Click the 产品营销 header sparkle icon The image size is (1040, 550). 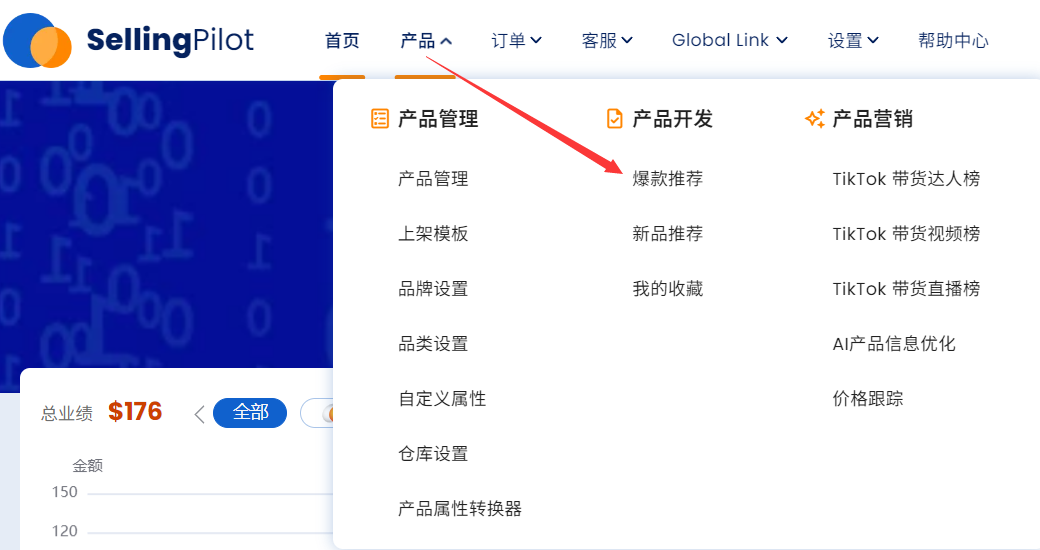point(814,119)
